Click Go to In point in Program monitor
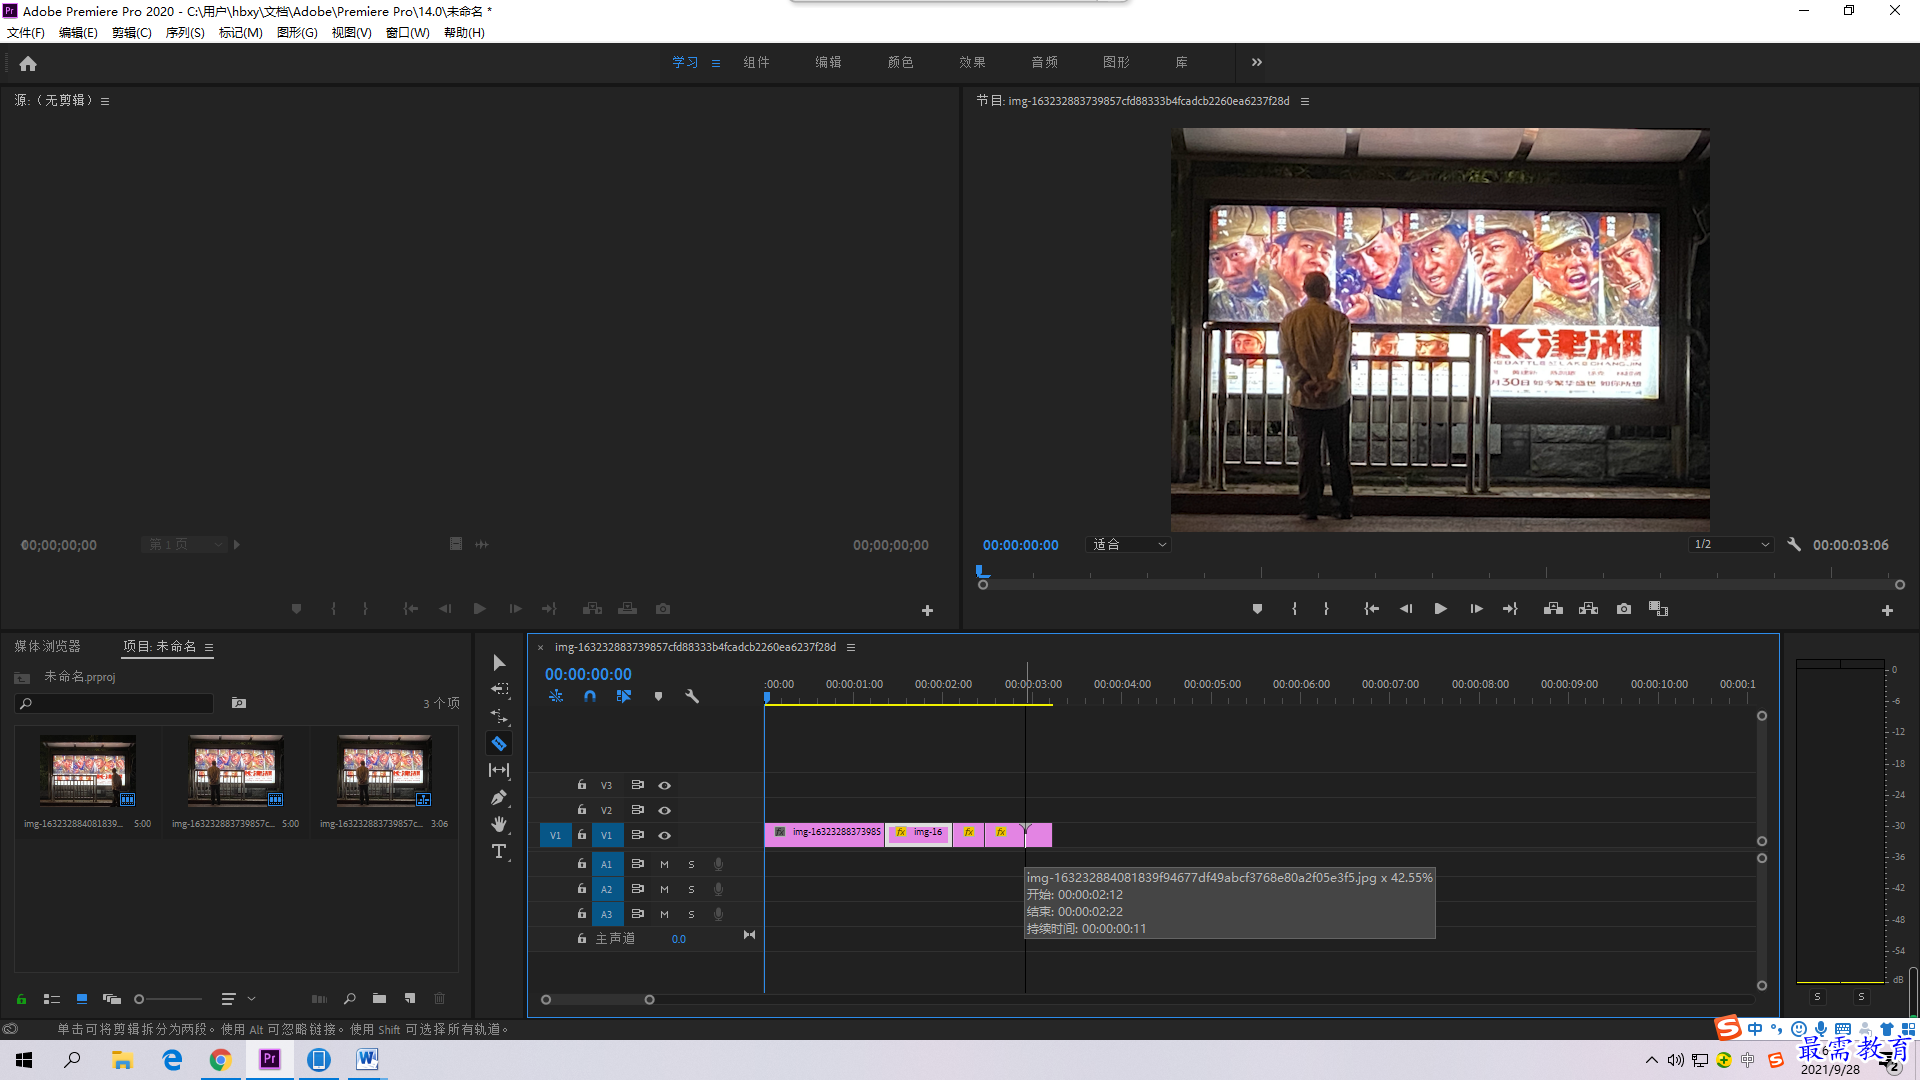This screenshot has height=1080, width=1920. pyautogui.click(x=1372, y=609)
